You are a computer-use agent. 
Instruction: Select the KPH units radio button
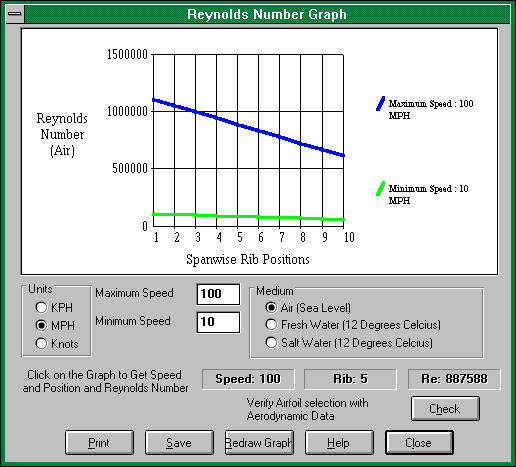(41, 307)
